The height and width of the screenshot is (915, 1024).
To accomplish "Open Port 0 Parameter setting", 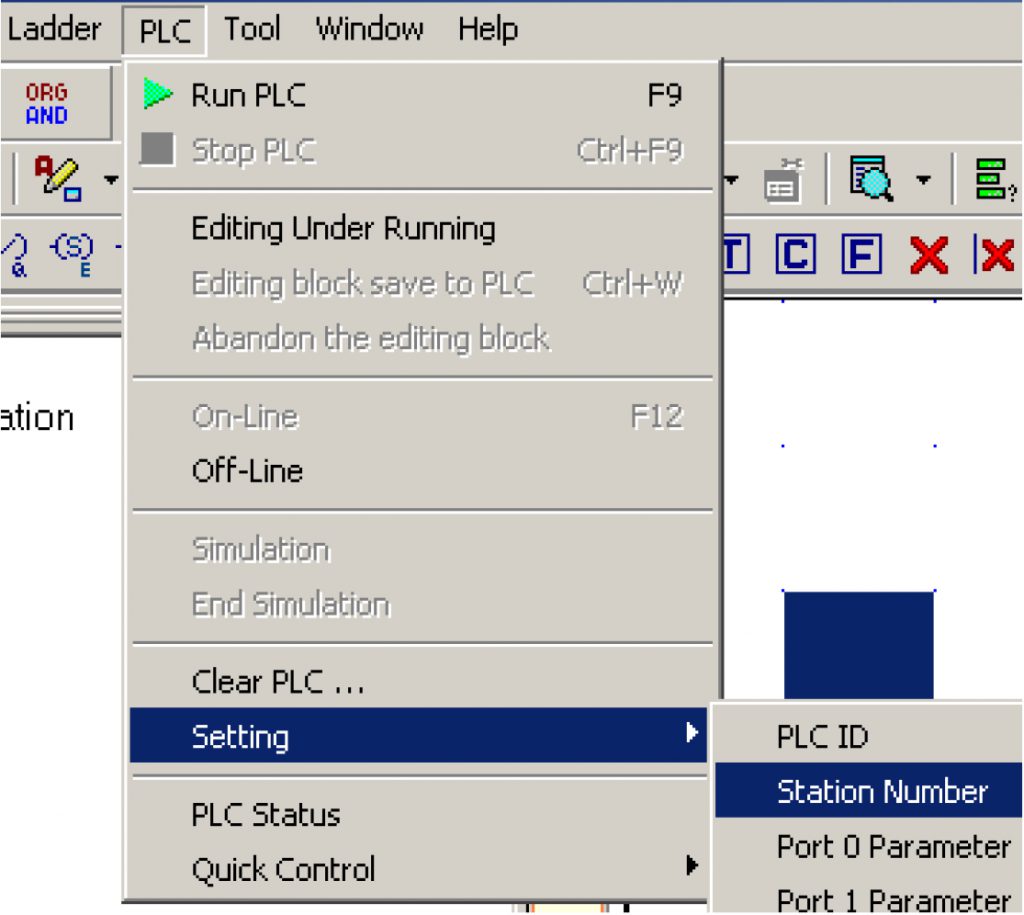I will click(x=869, y=846).
